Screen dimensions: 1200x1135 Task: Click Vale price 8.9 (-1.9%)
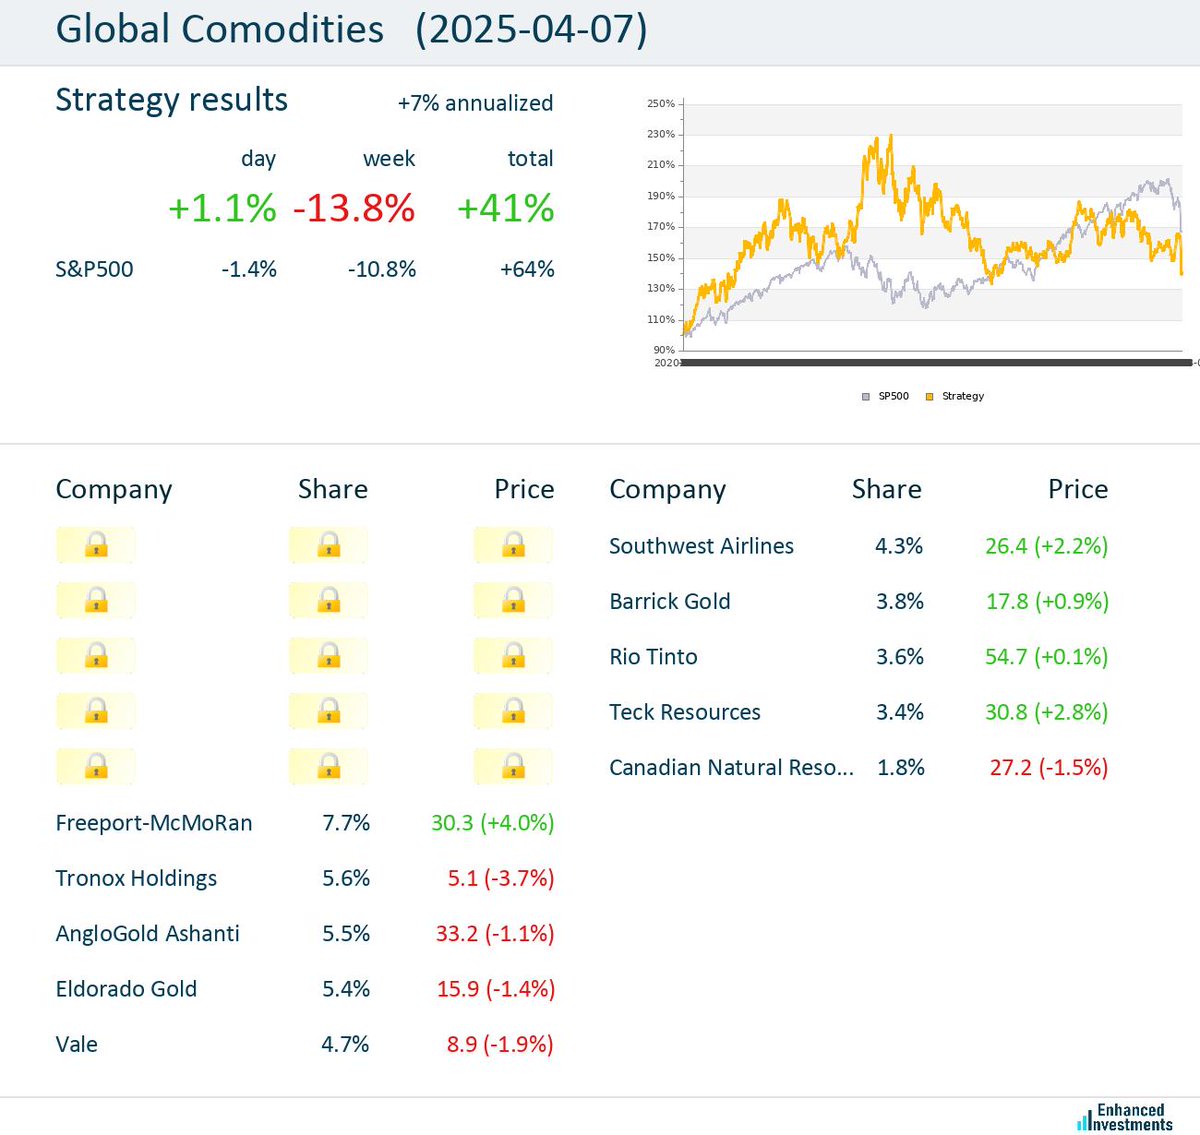500,1044
